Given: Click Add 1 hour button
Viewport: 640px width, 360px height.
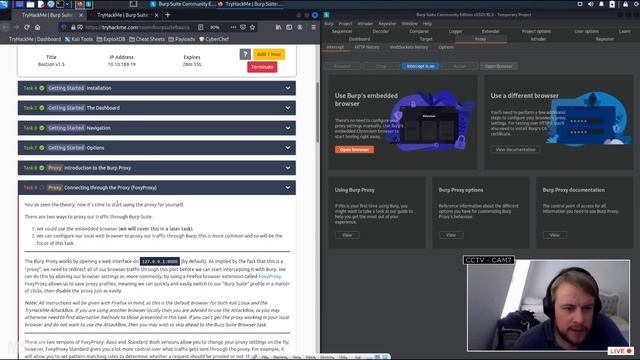Looking at the screenshot, I should pos(269,54).
